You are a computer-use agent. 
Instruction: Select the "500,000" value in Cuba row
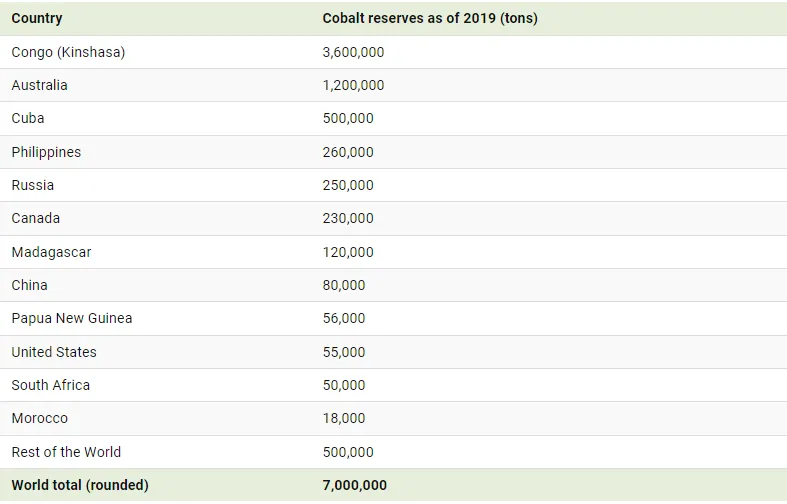(348, 118)
